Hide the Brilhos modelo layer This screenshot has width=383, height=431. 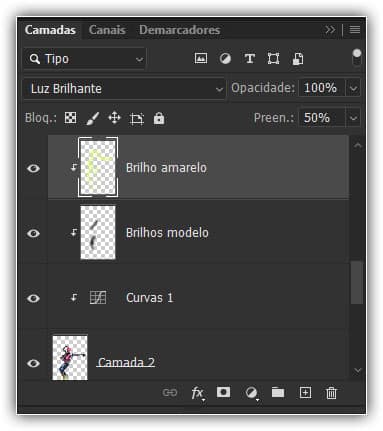point(33,233)
